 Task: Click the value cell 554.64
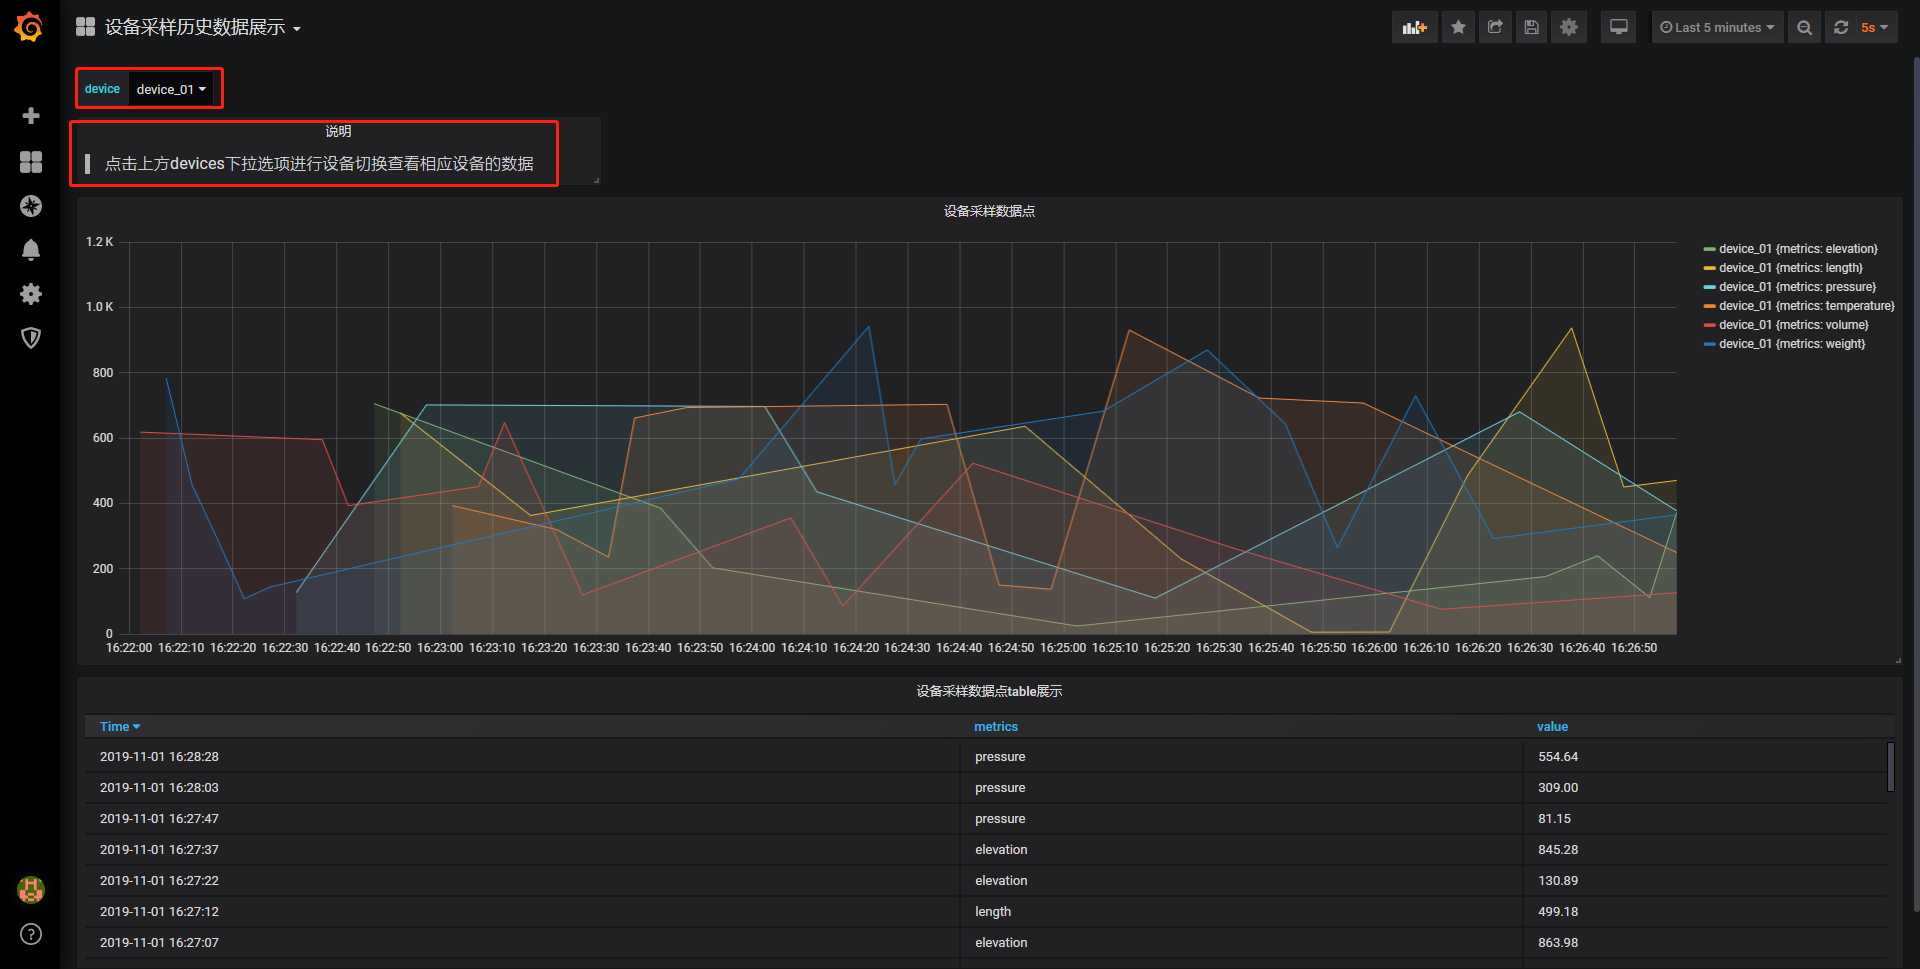pos(1558,757)
